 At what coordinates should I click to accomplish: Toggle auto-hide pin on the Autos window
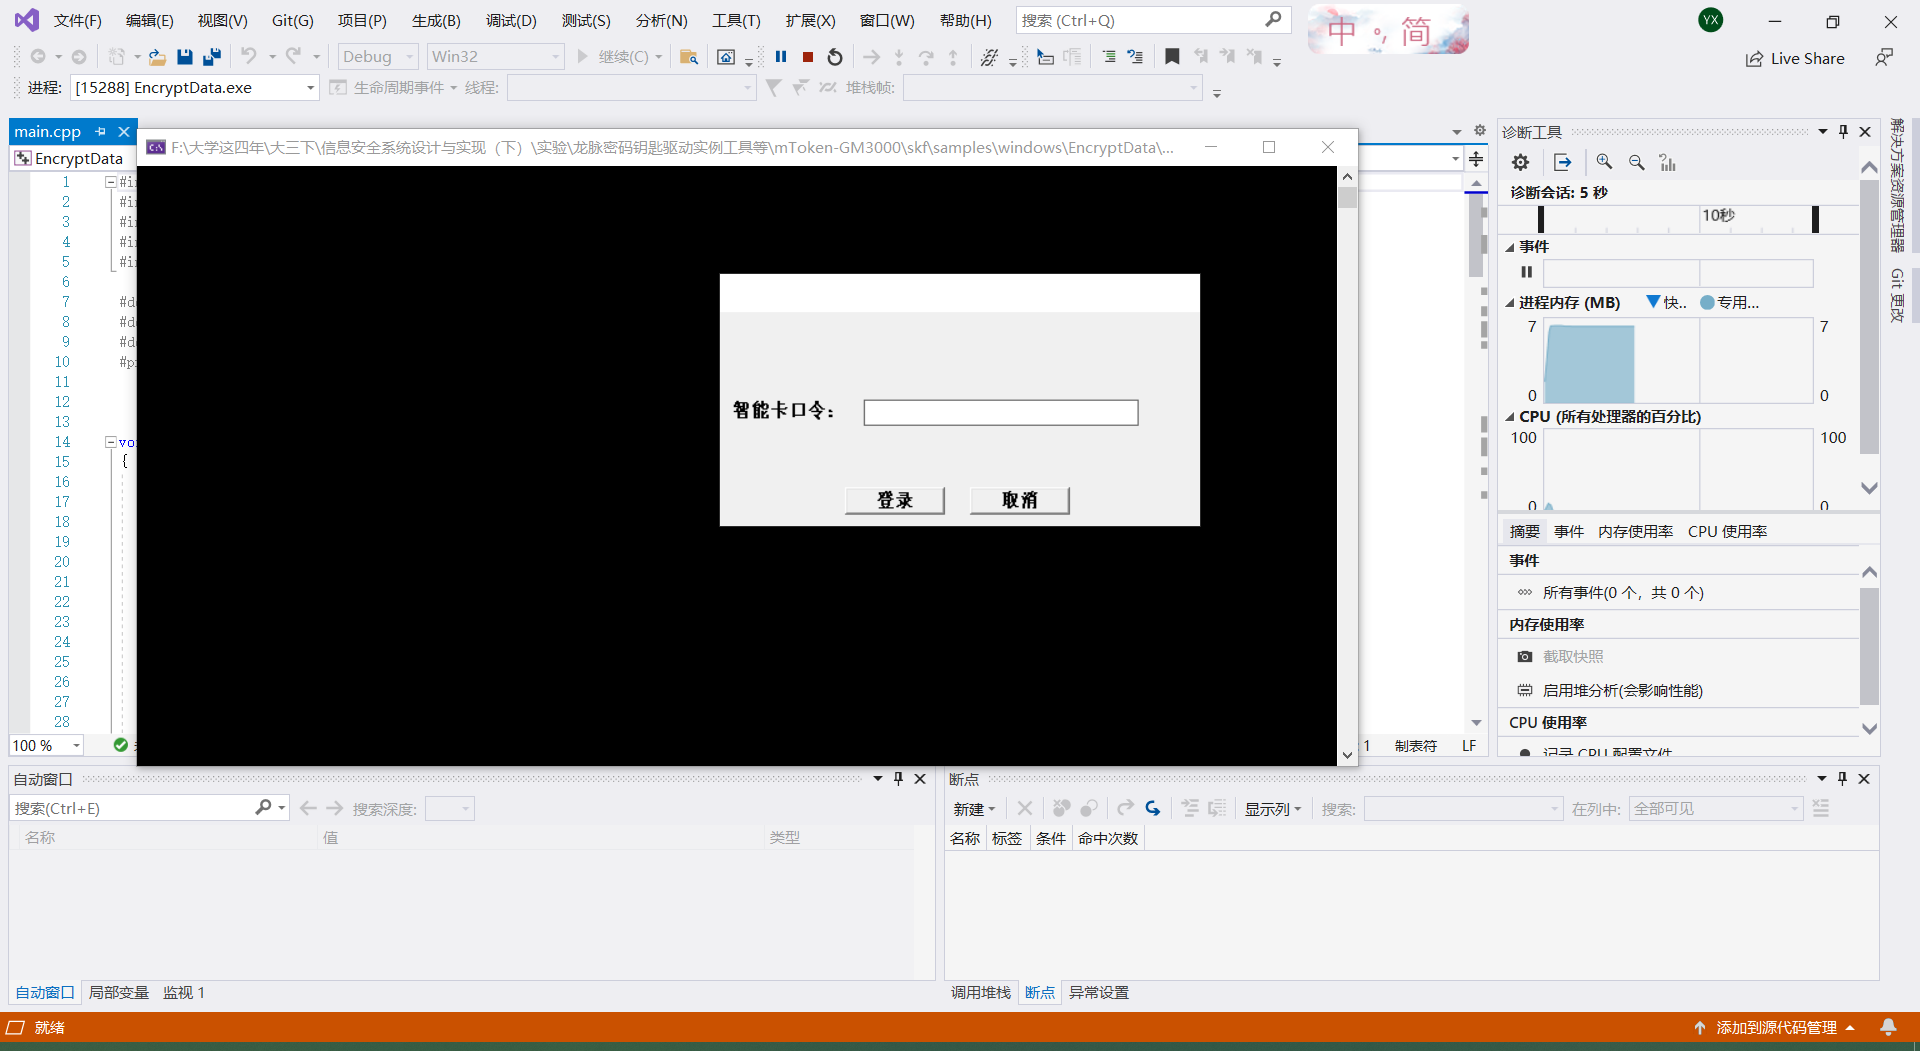pyautogui.click(x=898, y=779)
